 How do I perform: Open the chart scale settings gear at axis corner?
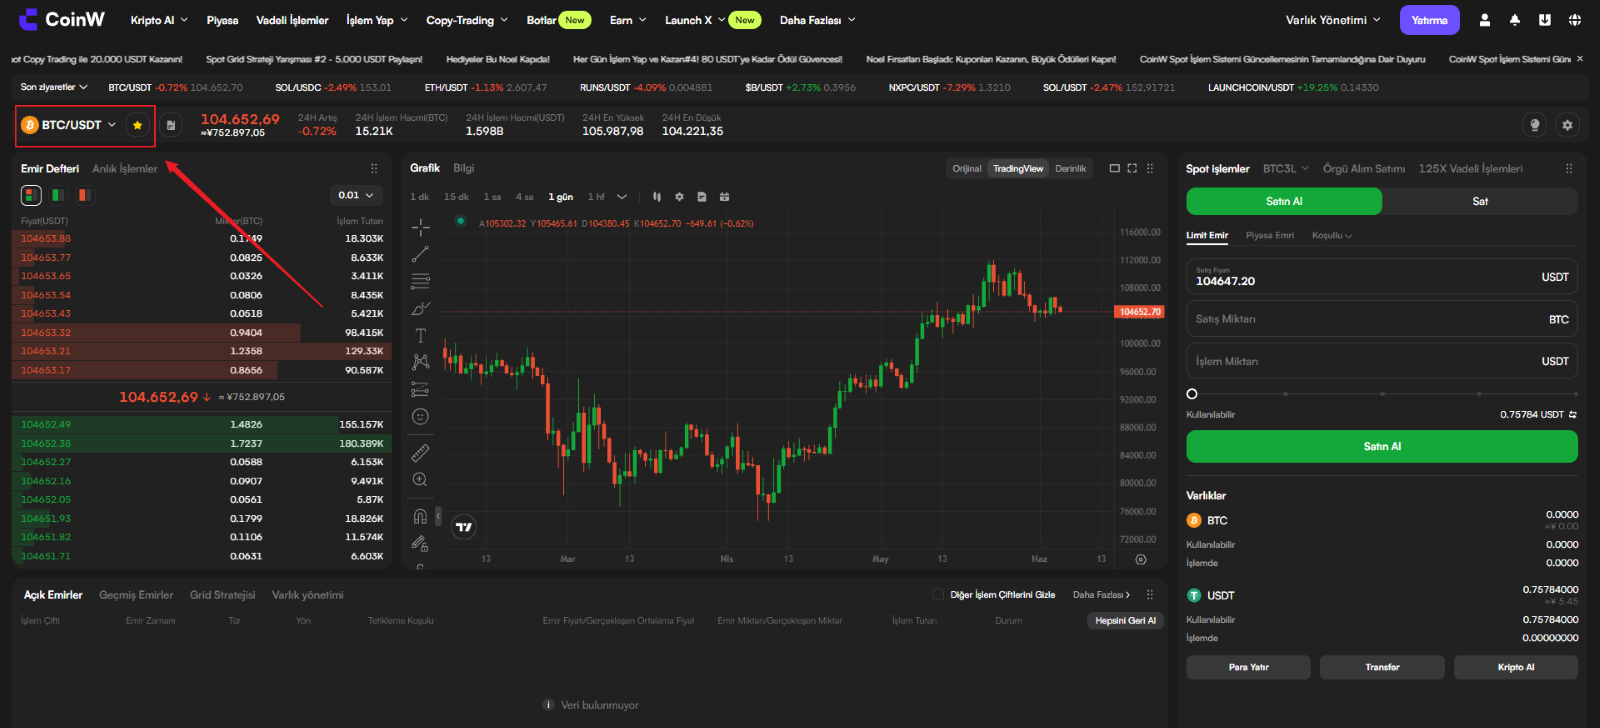coord(1141,559)
